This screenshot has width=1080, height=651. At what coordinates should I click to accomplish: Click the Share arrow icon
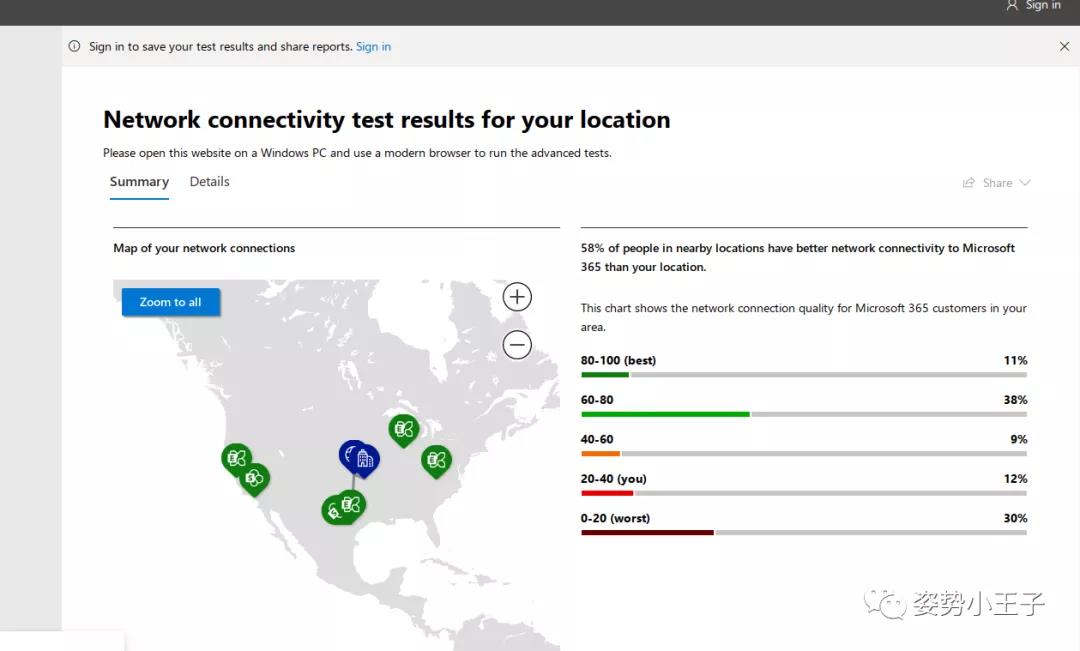point(968,183)
